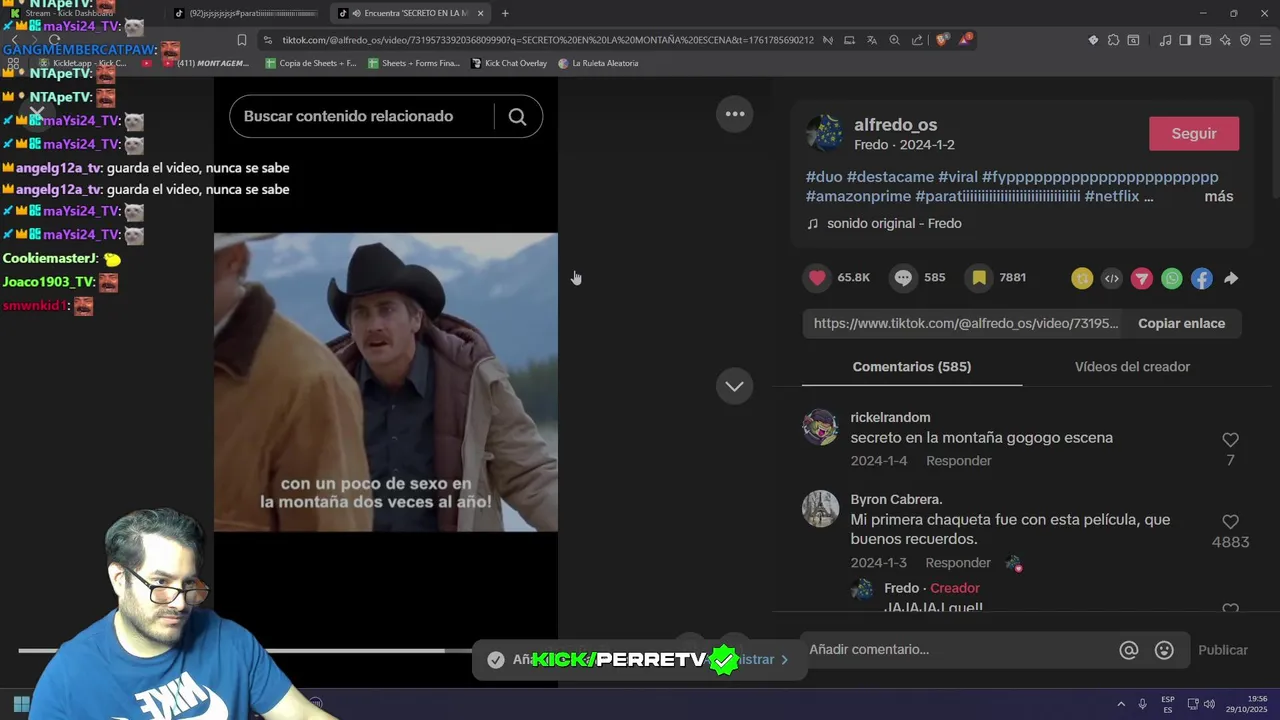Open 'Copia de Sheets + F...' bookmark
This screenshot has width=1280, height=720.
310,63
